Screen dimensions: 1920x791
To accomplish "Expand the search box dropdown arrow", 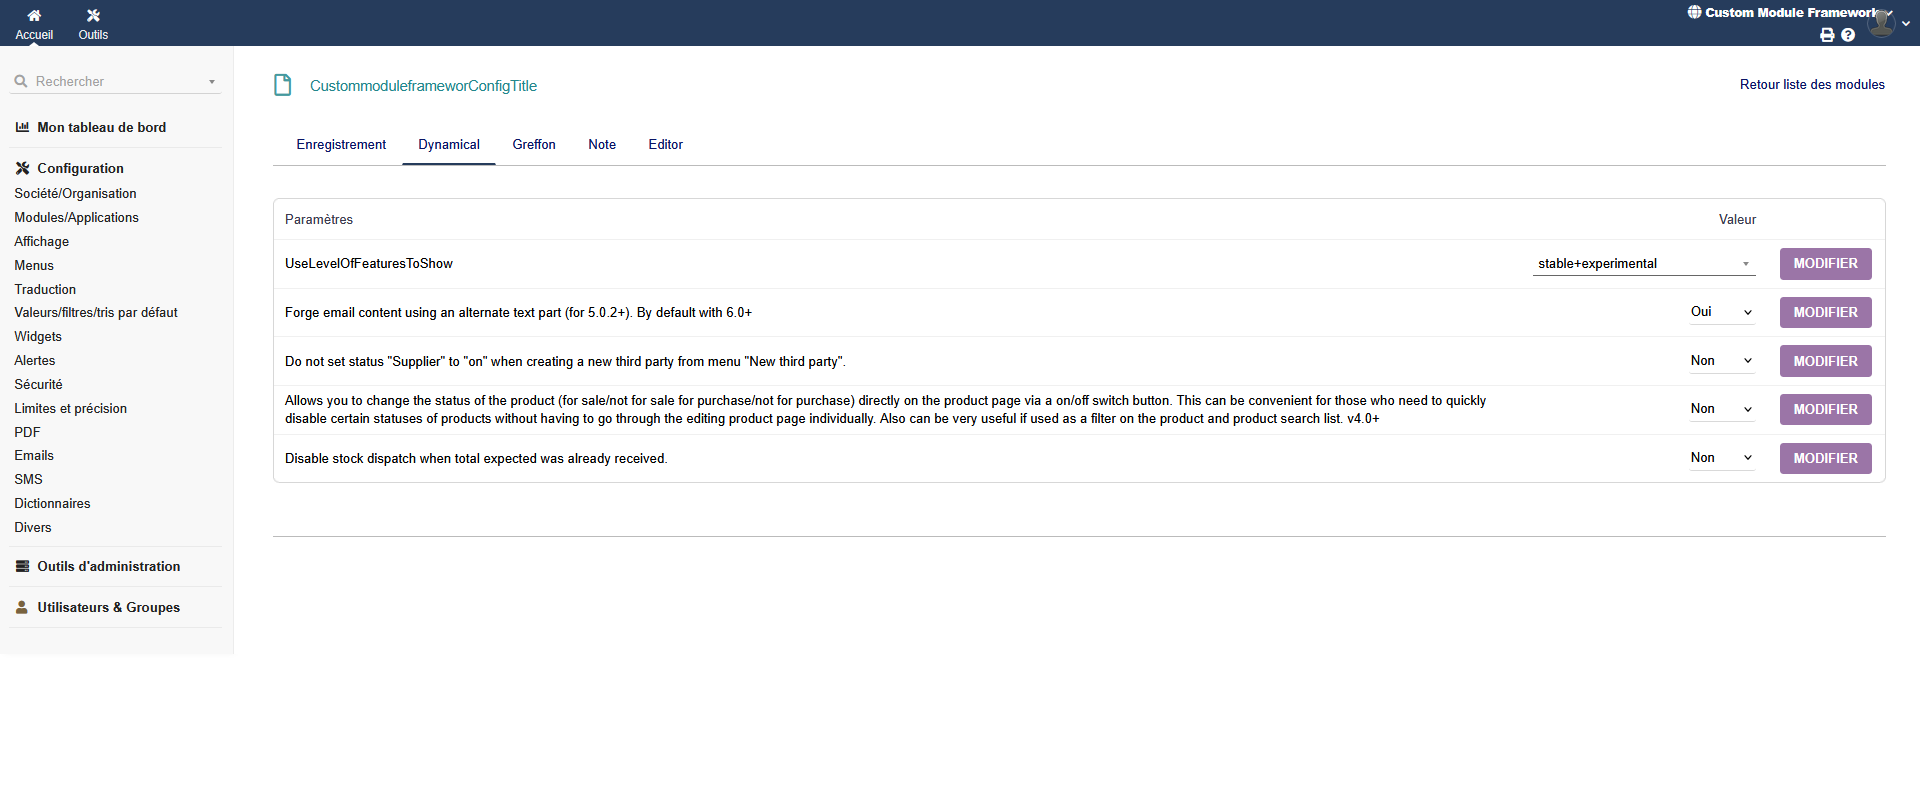I will point(211,82).
